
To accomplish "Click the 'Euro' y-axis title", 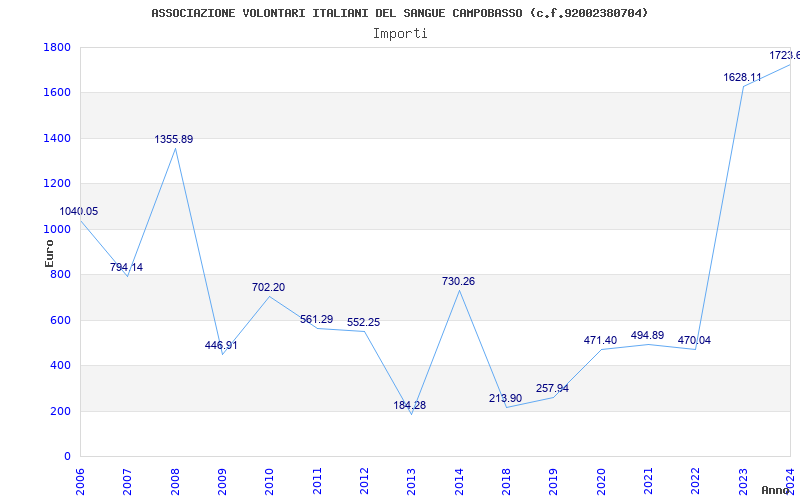I will (x=49, y=253).
